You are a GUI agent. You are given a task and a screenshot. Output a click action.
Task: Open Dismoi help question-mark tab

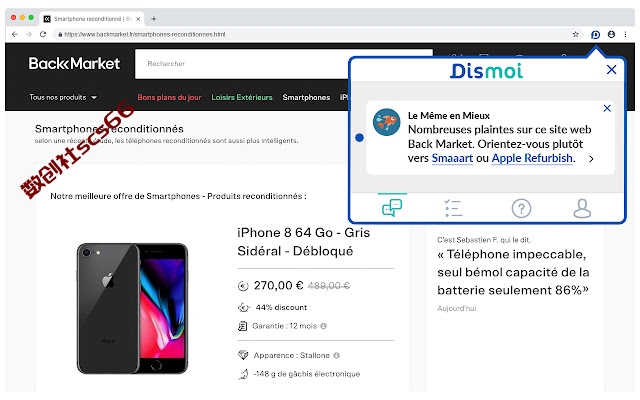point(521,208)
